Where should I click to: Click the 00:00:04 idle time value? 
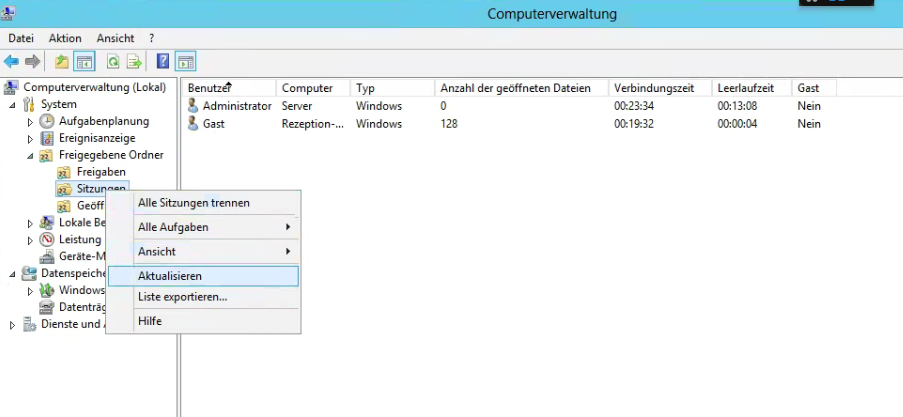(x=737, y=123)
